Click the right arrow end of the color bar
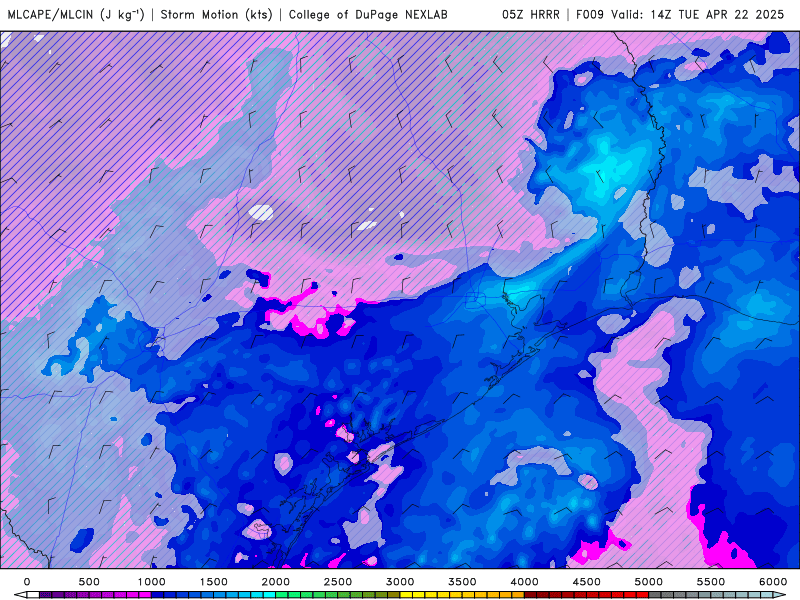This screenshot has height=600, width=800. point(781,595)
